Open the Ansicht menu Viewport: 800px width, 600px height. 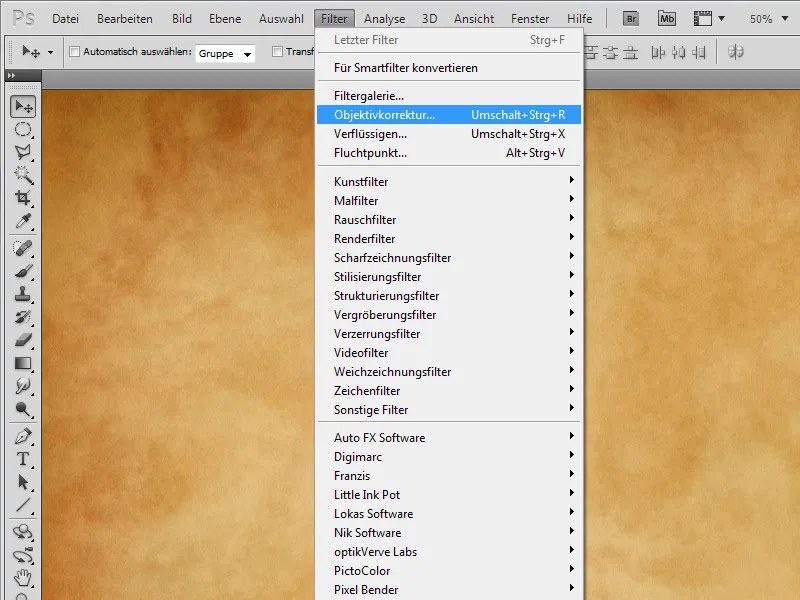pyautogui.click(x=474, y=19)
